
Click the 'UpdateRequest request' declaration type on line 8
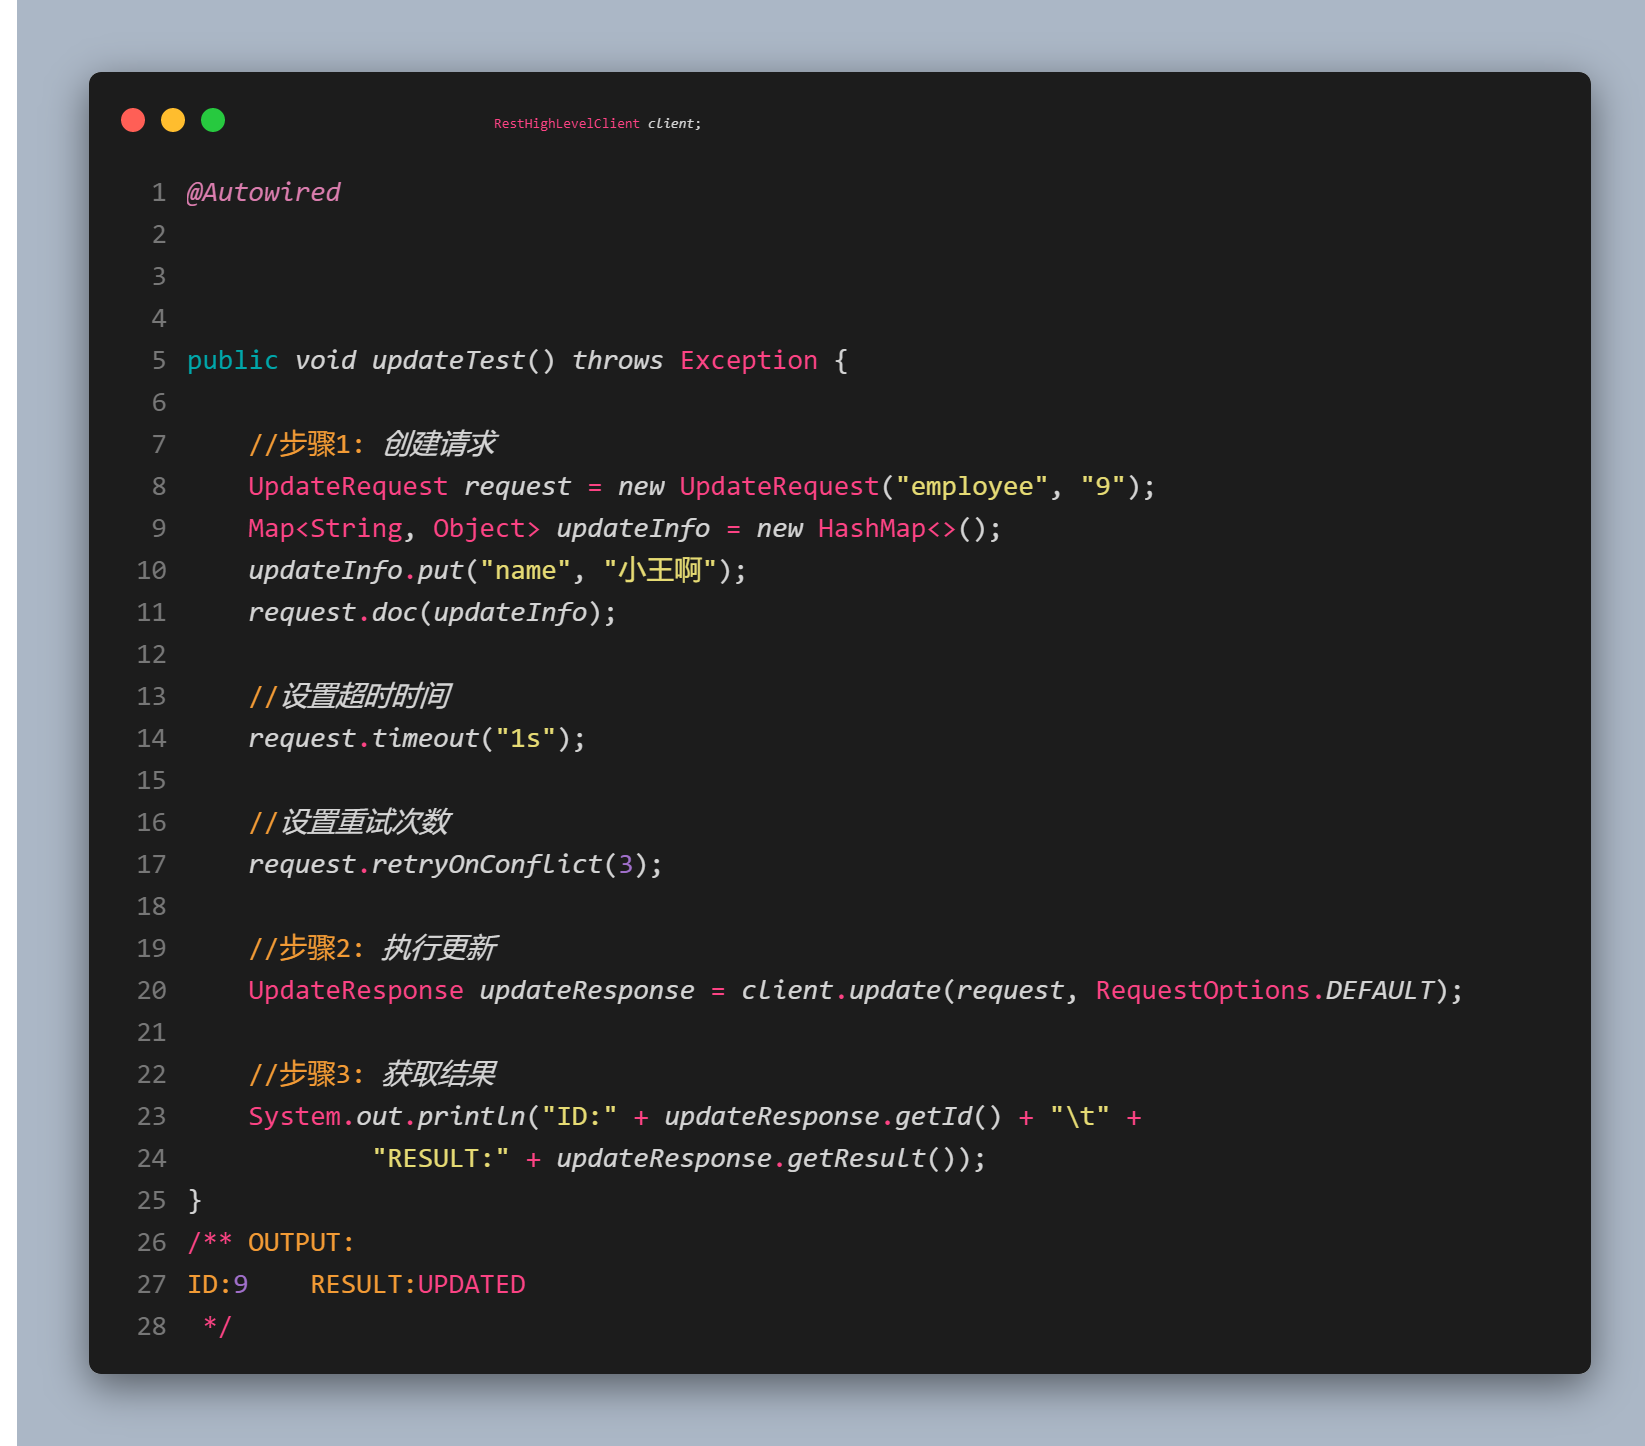click(x=348, y=486)
